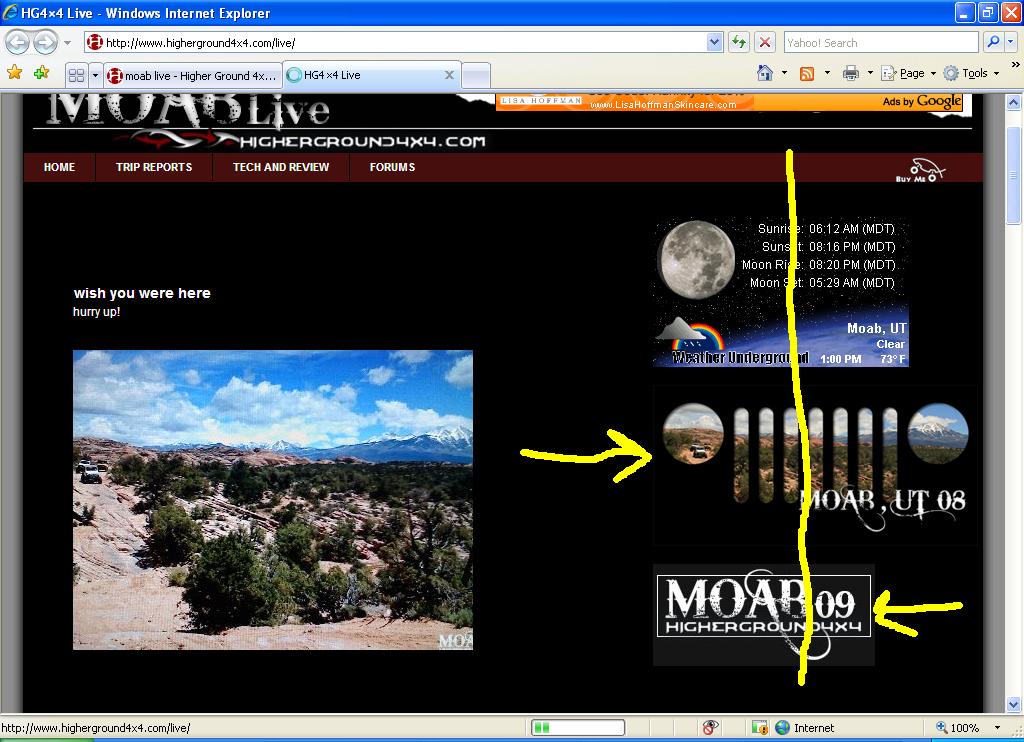Screen dimensions: 1024x742
Task: Click the Add to Favorites icon
Action: click(41, 73)
